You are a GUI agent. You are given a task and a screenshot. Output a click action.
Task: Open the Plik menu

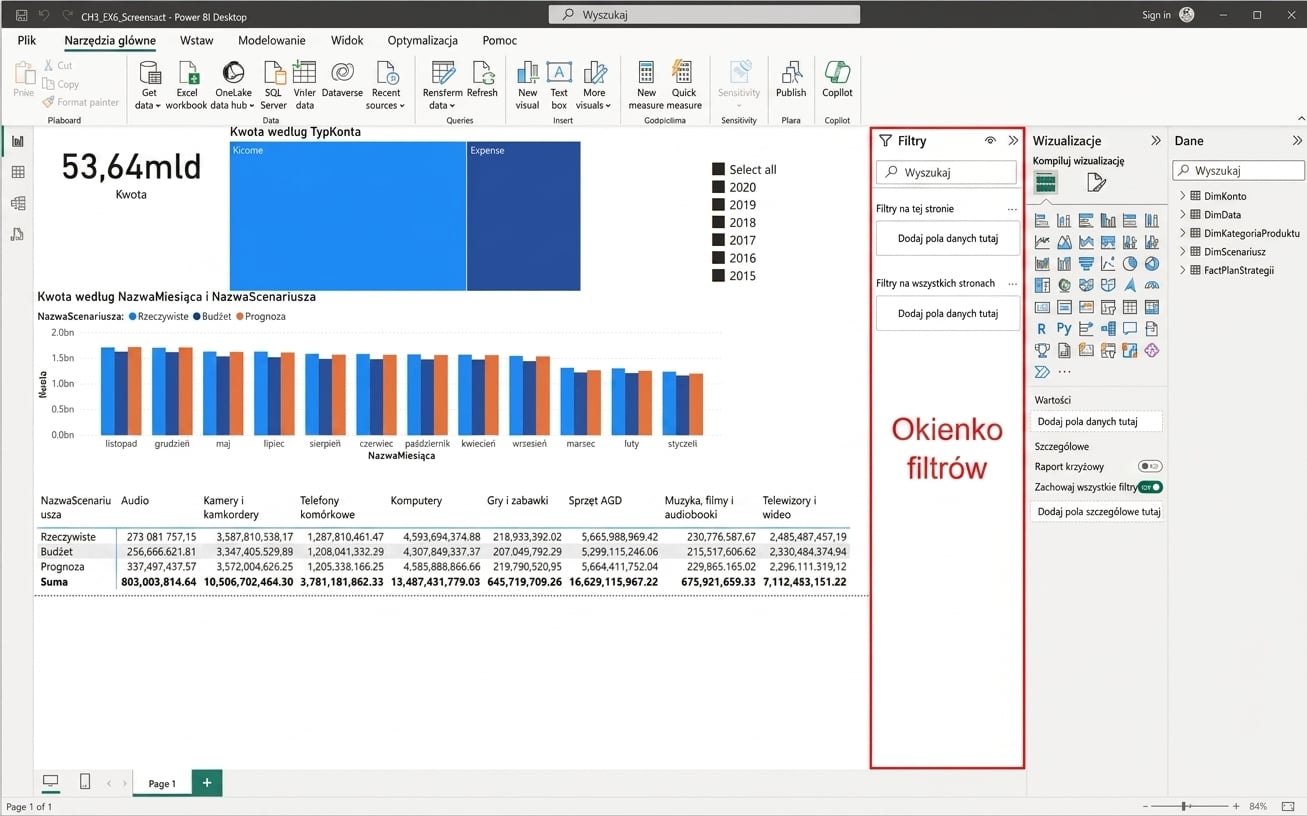click(x=27, y=41)
